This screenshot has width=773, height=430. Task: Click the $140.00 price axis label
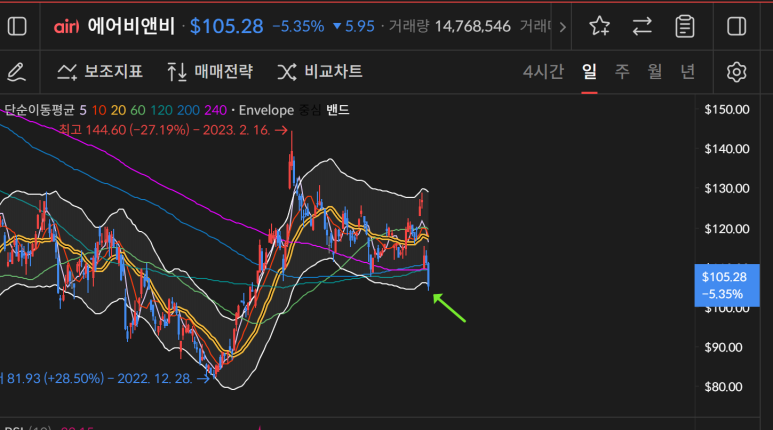pyautogui.click(x=727, y=149)
